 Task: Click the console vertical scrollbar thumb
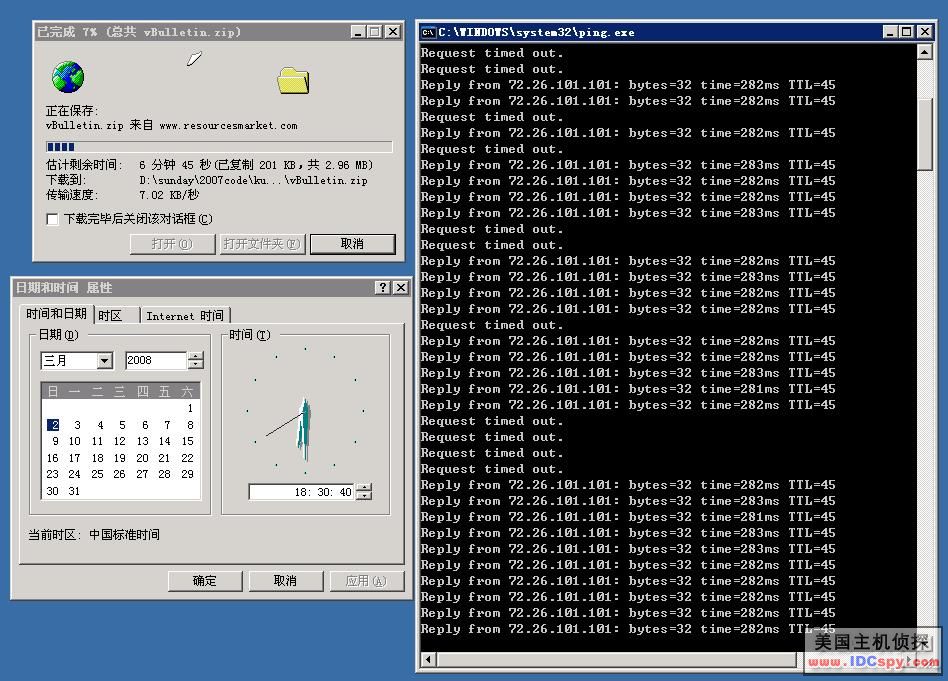tap(924, 134)
